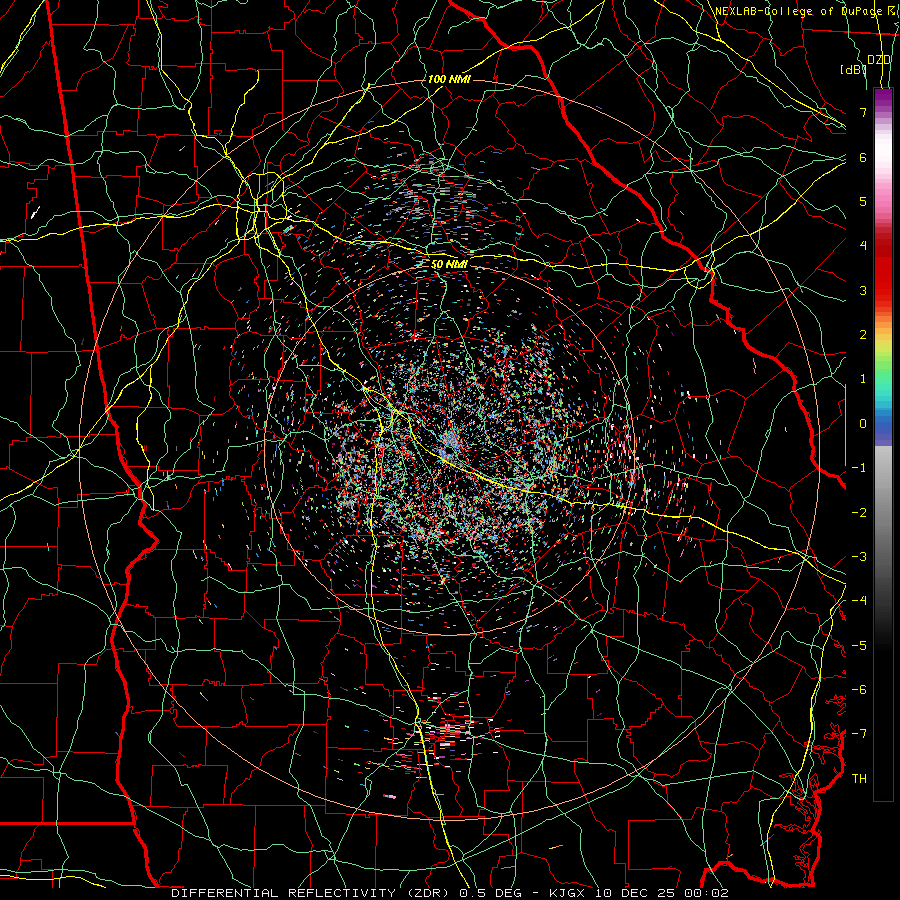Click the "3" value on the color scale
Screen dimensions: 900x900
tap(863, 290)
